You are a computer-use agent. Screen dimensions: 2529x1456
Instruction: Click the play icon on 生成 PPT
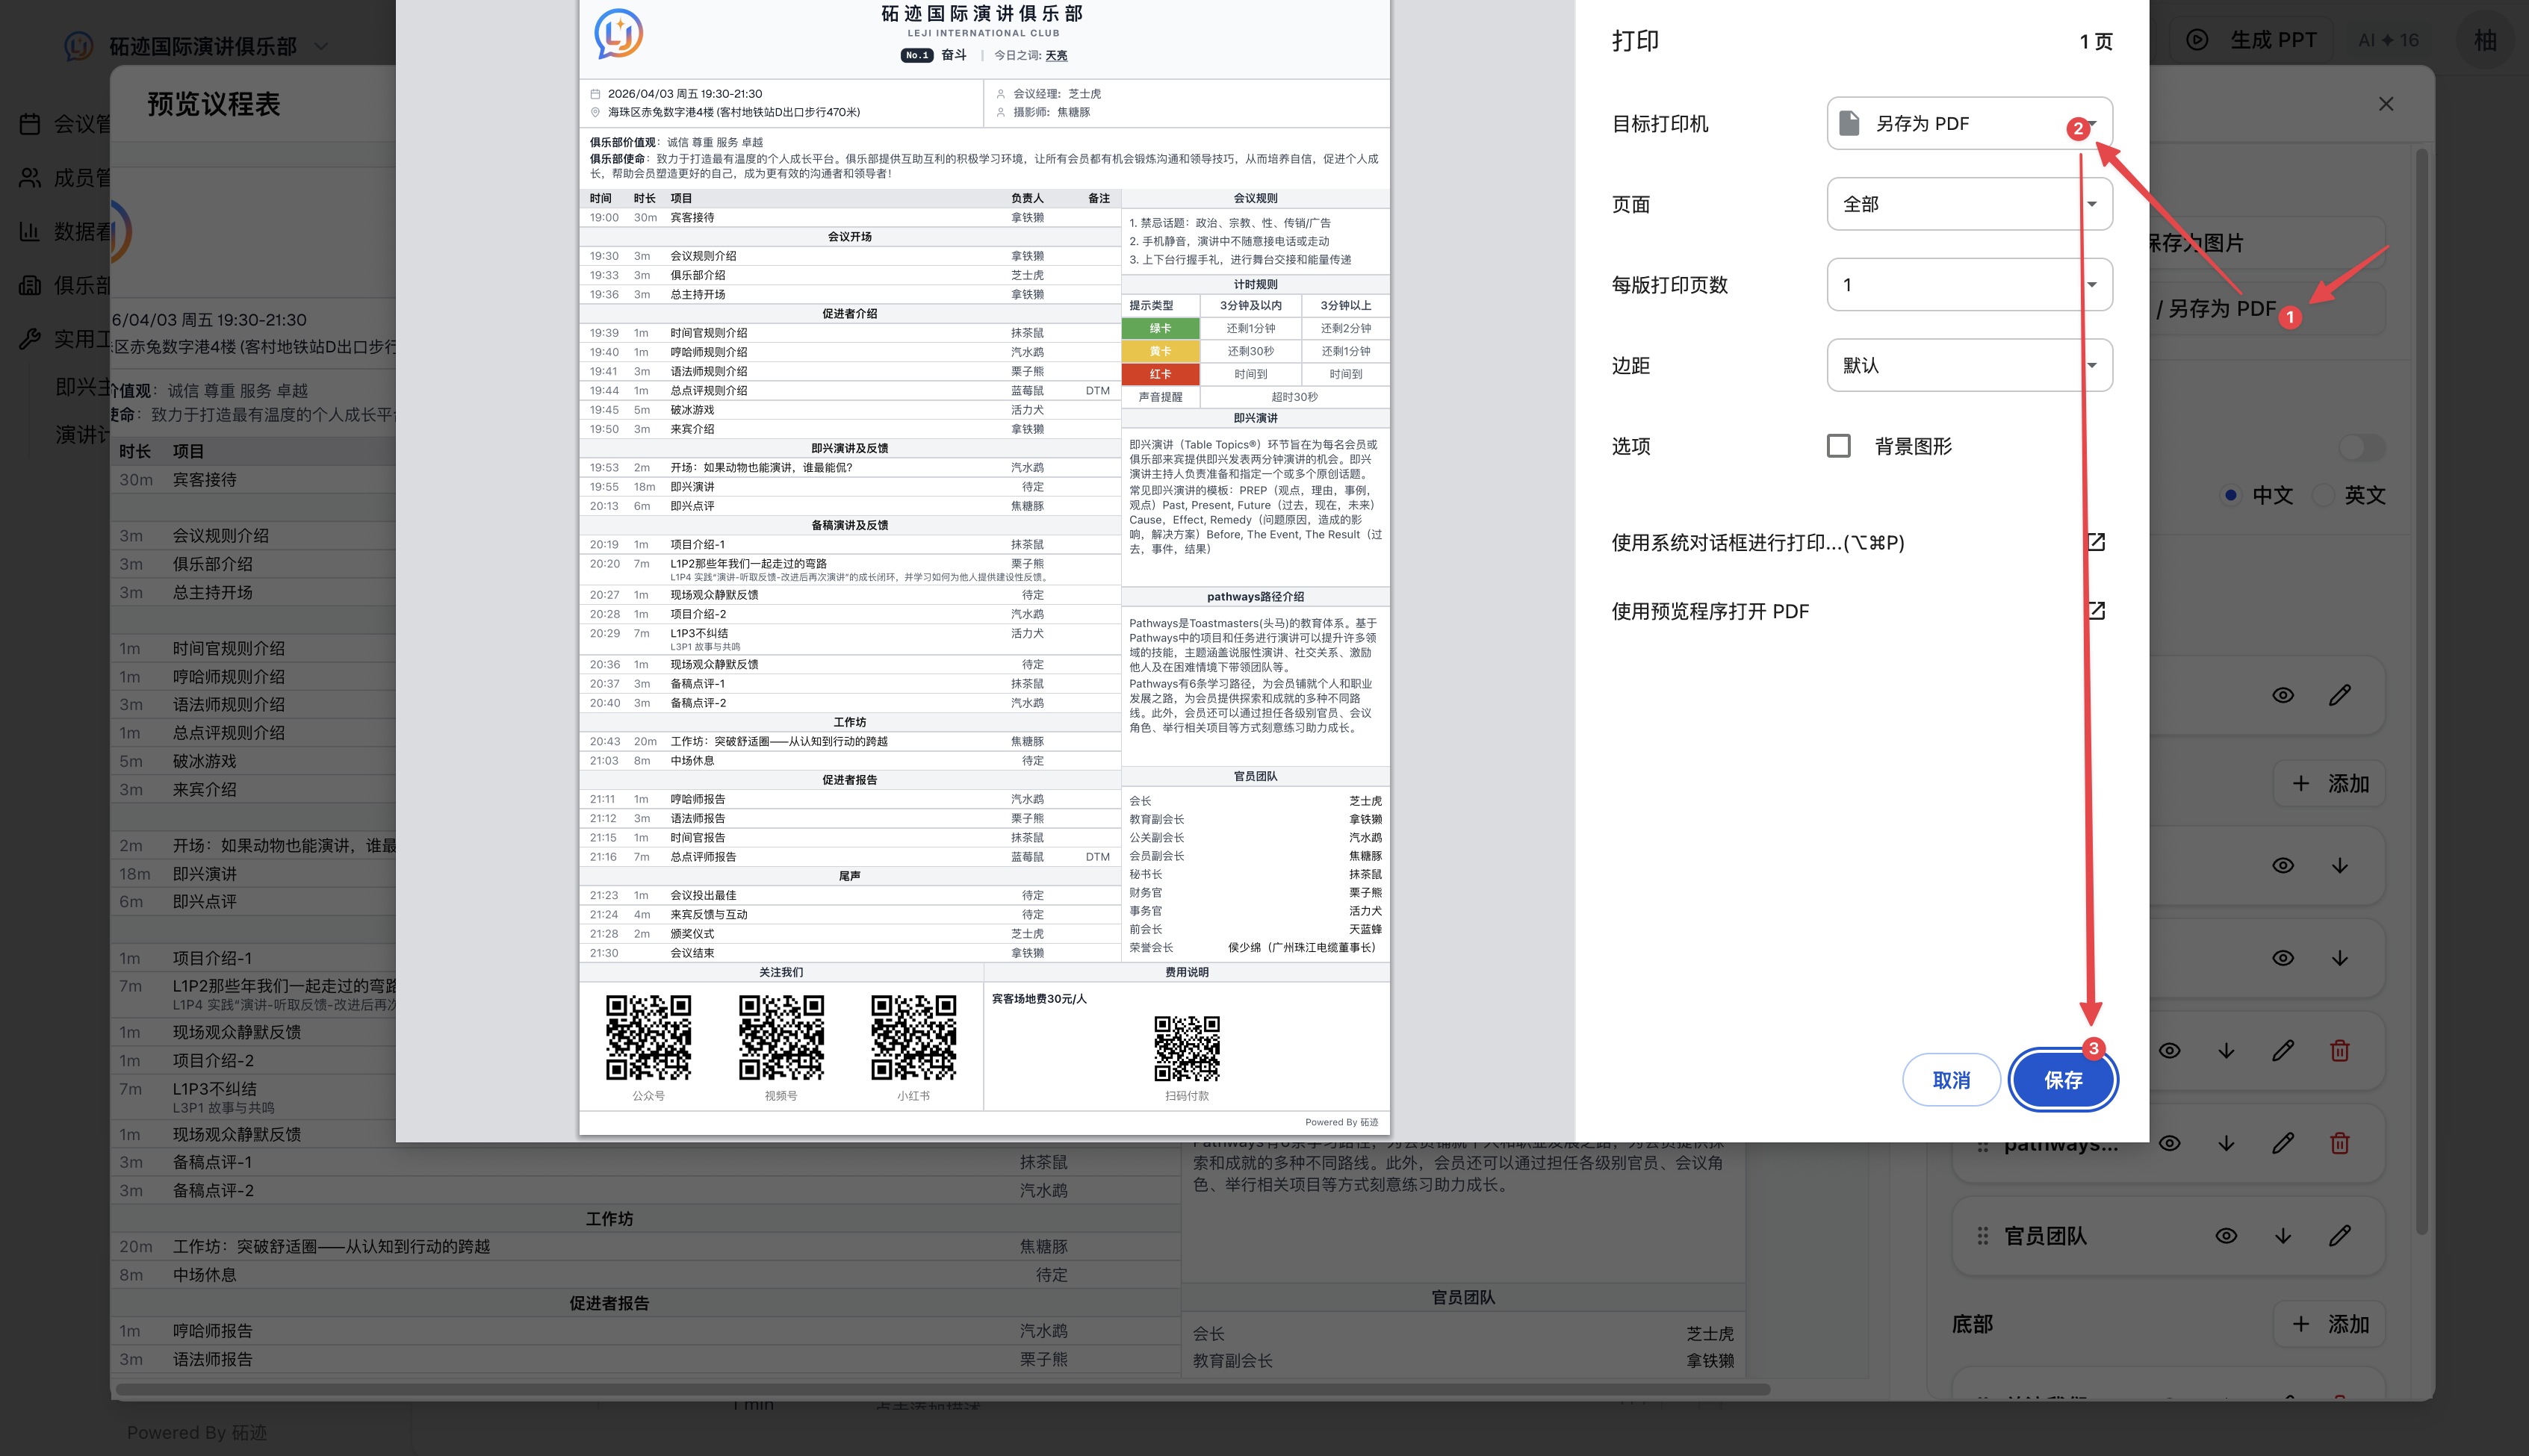tap(2196, 40)
